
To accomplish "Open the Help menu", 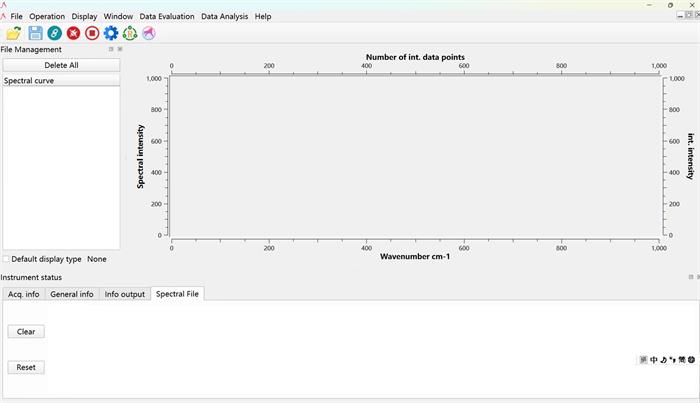I will [x=263, y=16].
